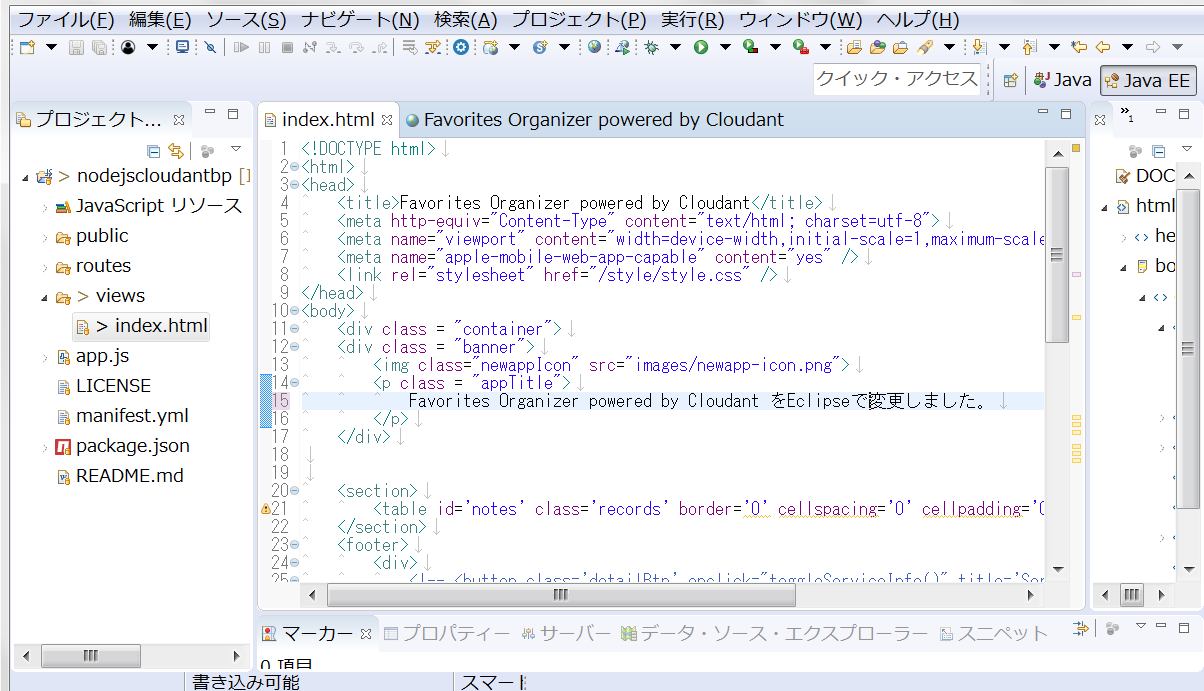Switch to the Java perspective
Screen dimensions: 1204x691
(x=1063, y=80)
